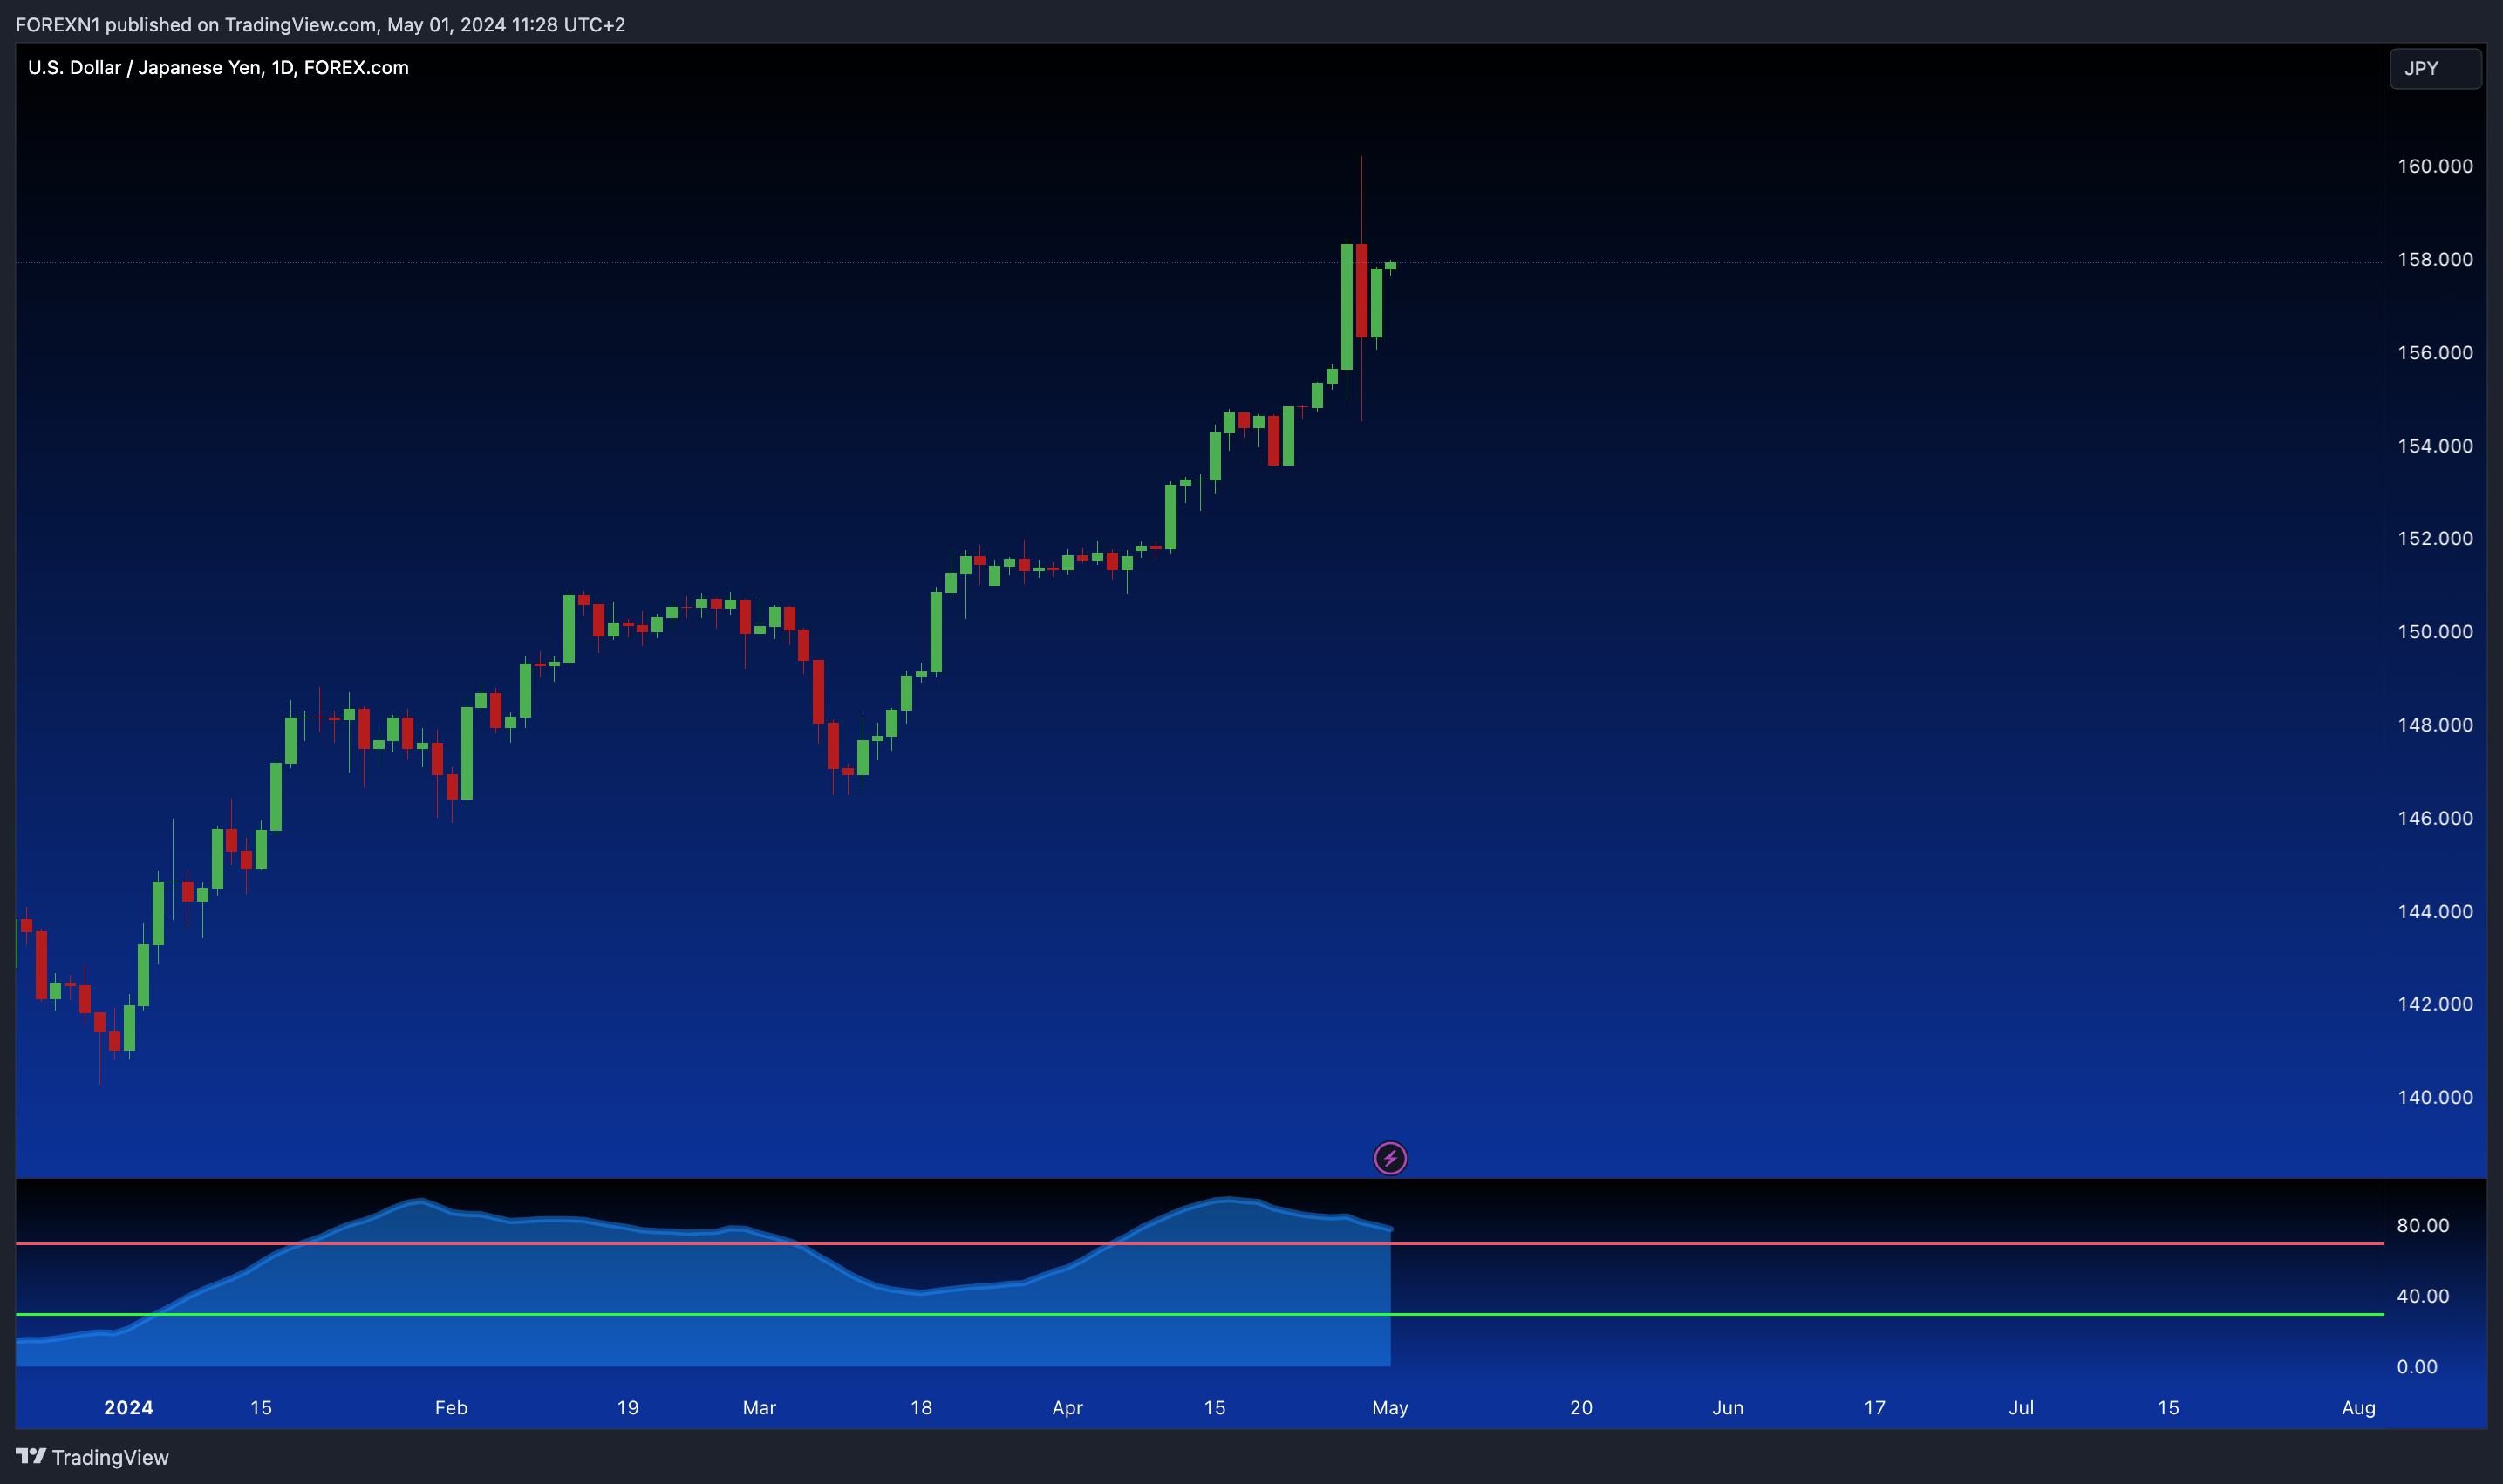This screenshot has height=1484, width=2503.
Task: Click the 150.000 price axis label
Action: click(2435, 631)
